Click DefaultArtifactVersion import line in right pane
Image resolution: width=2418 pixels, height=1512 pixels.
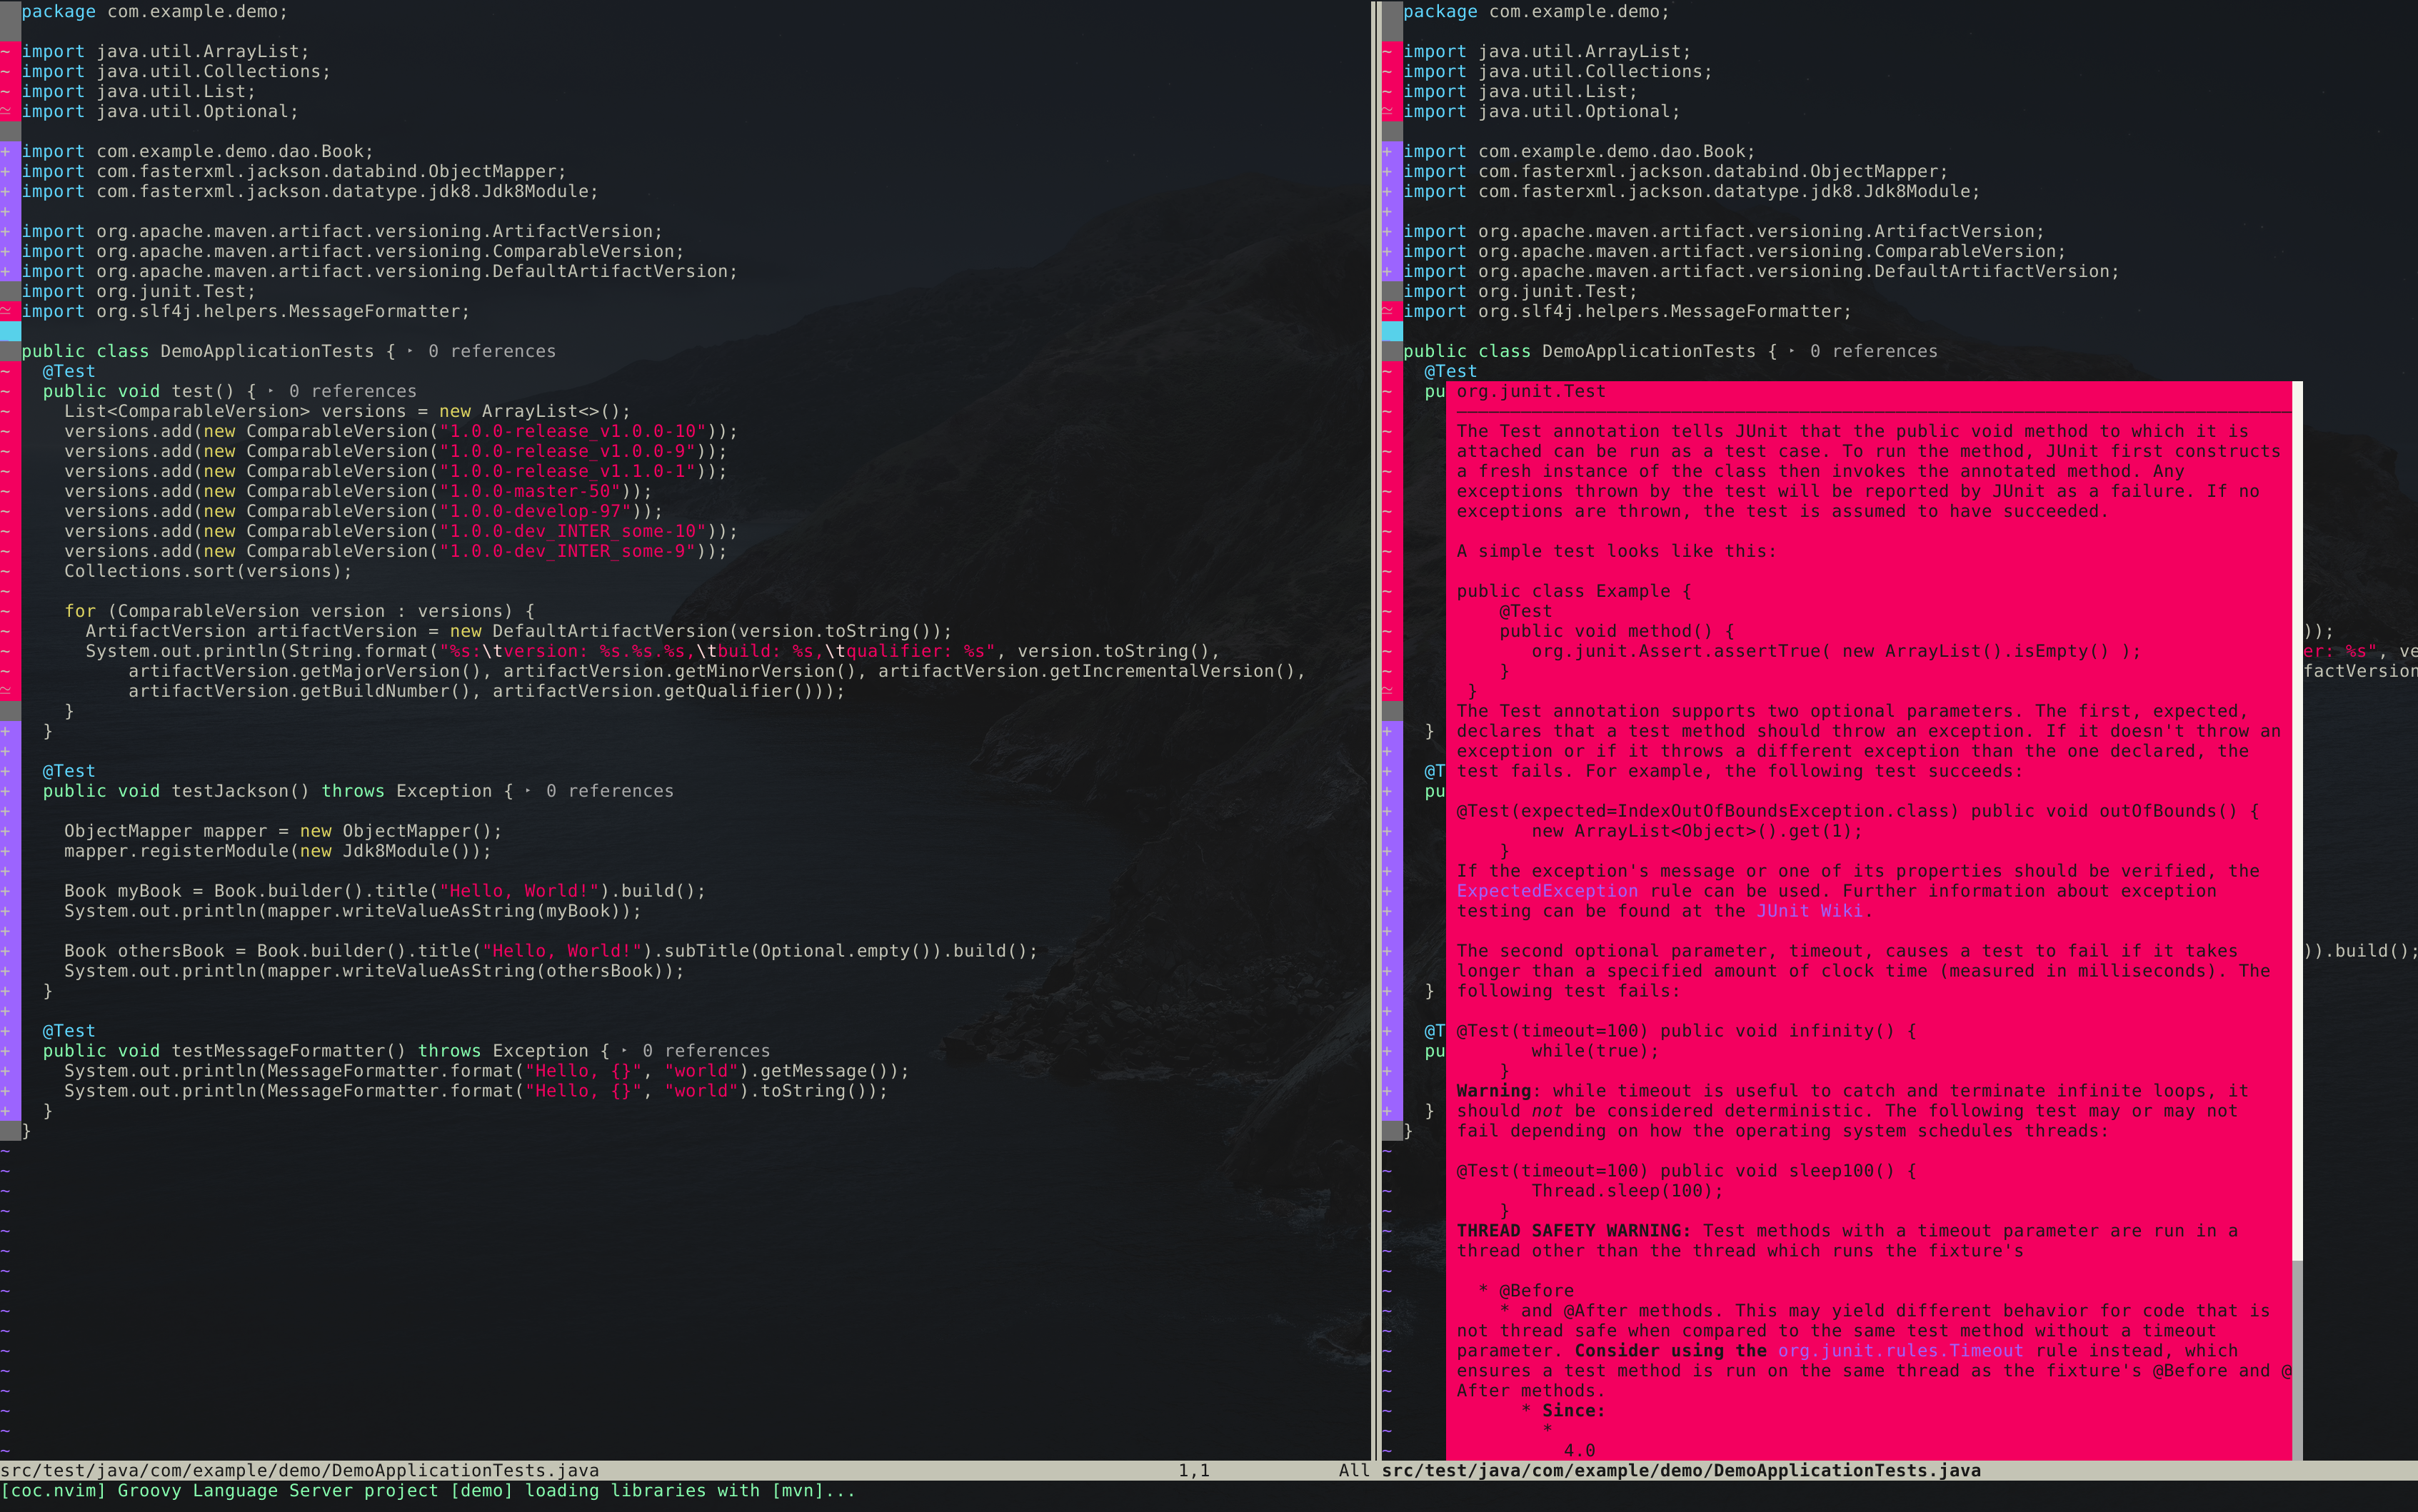(1761, 271)
